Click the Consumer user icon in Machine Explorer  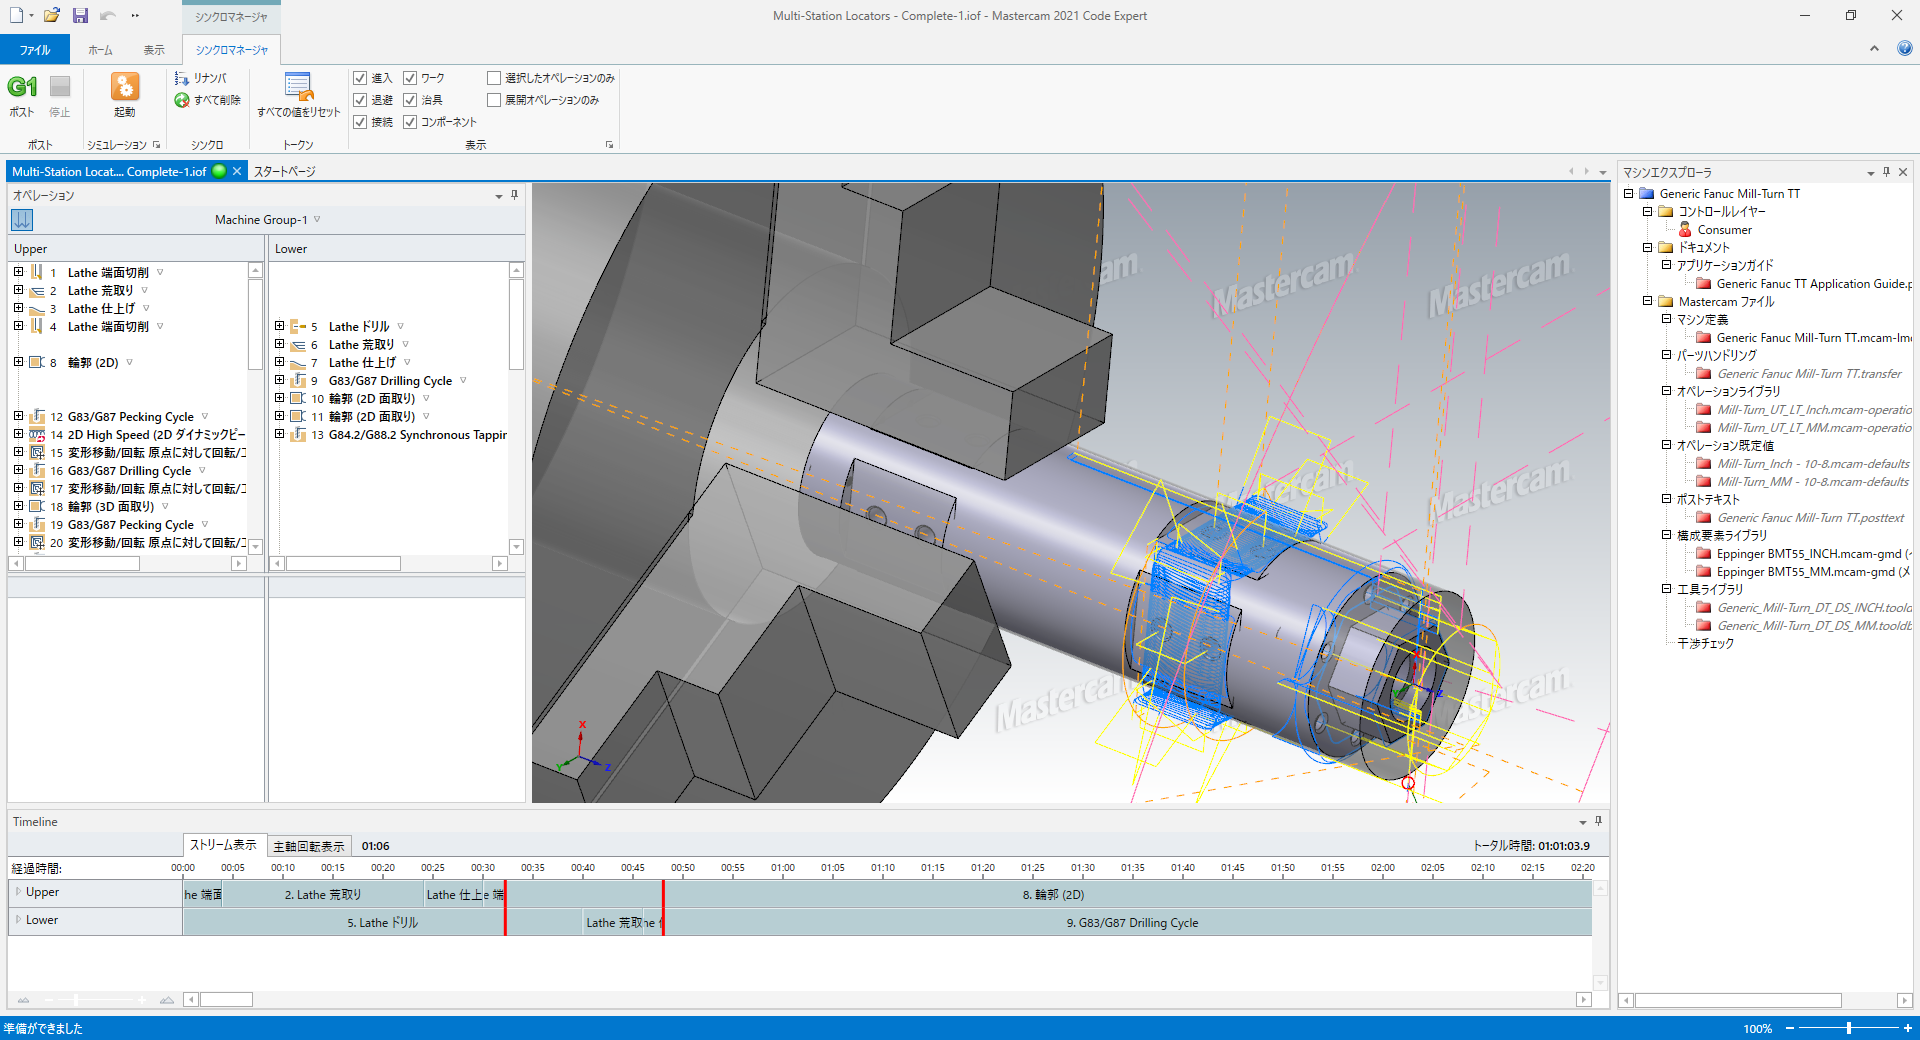[1685, 230]
